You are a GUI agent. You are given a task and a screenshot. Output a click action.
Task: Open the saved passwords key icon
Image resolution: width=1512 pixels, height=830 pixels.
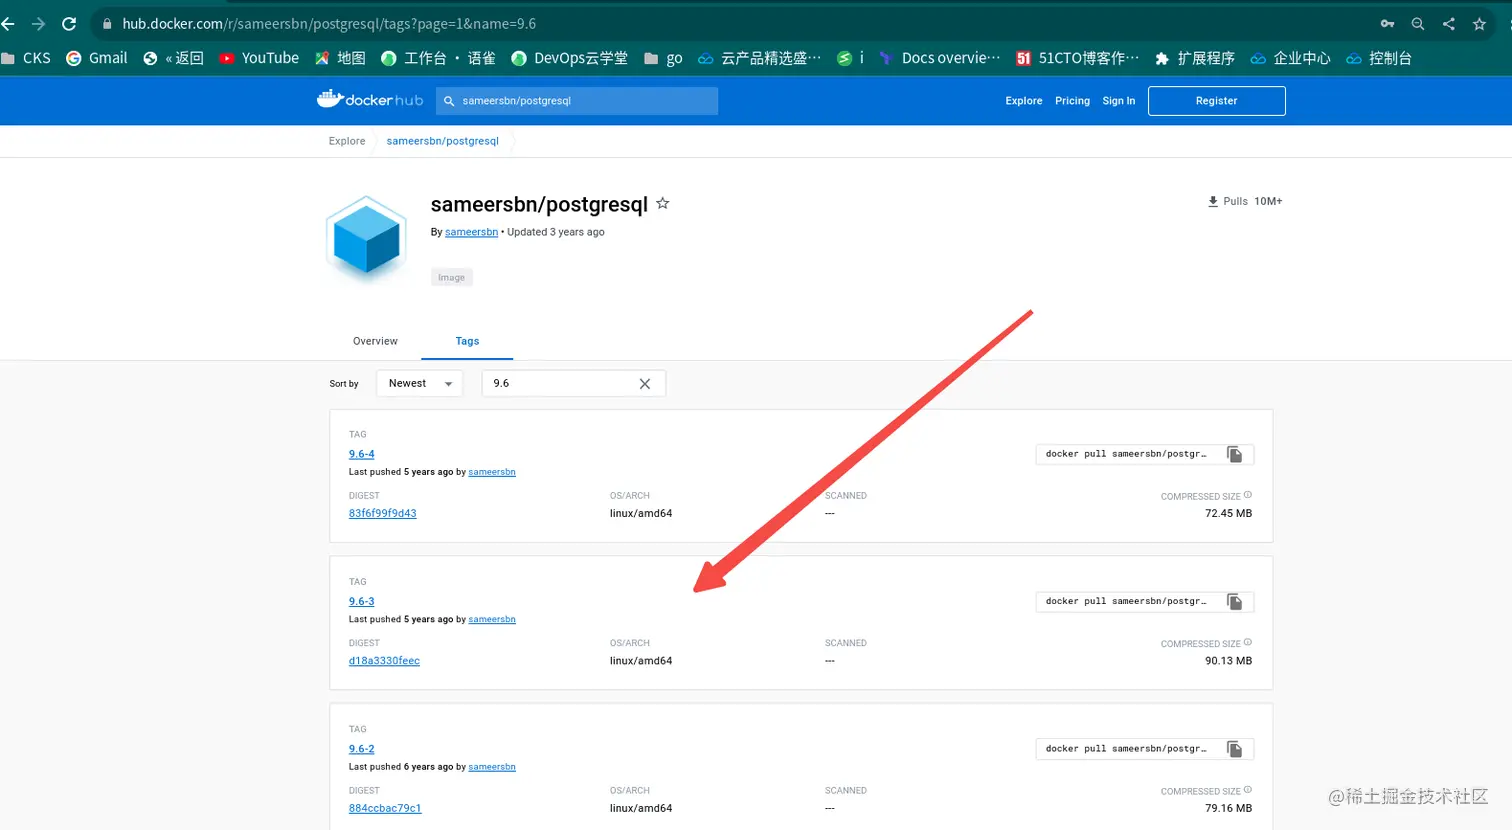[x=1387, y=24]
